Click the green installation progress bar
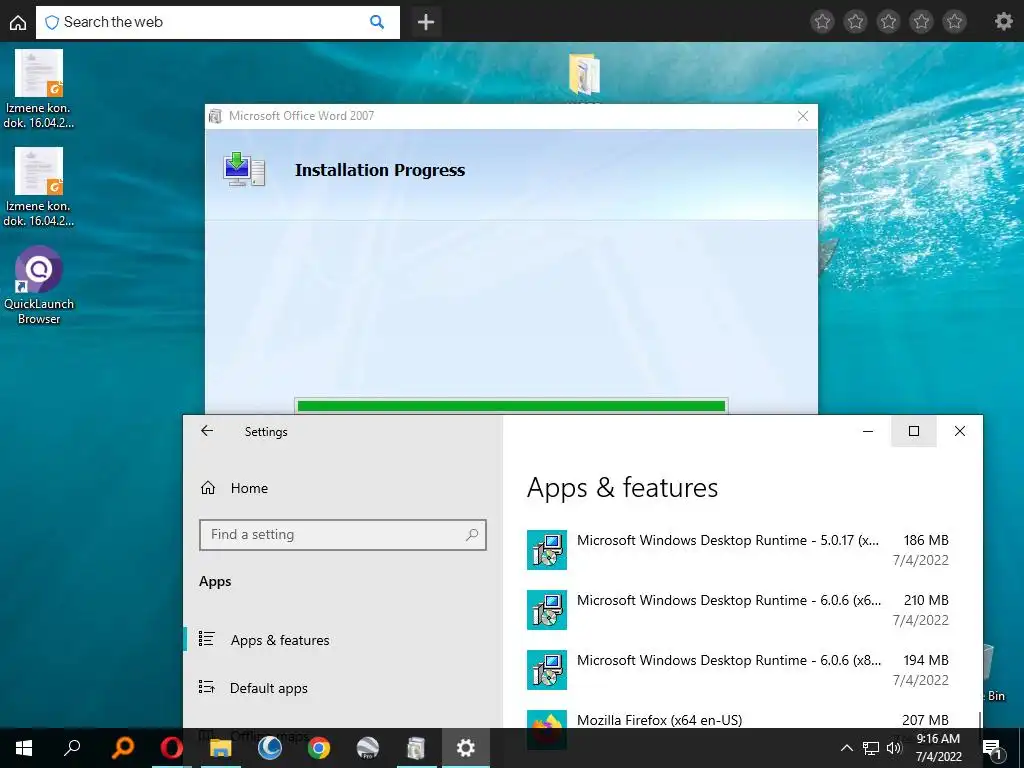Image resolution: width=1024 pixels, height=768 pixels. point(511,406)
